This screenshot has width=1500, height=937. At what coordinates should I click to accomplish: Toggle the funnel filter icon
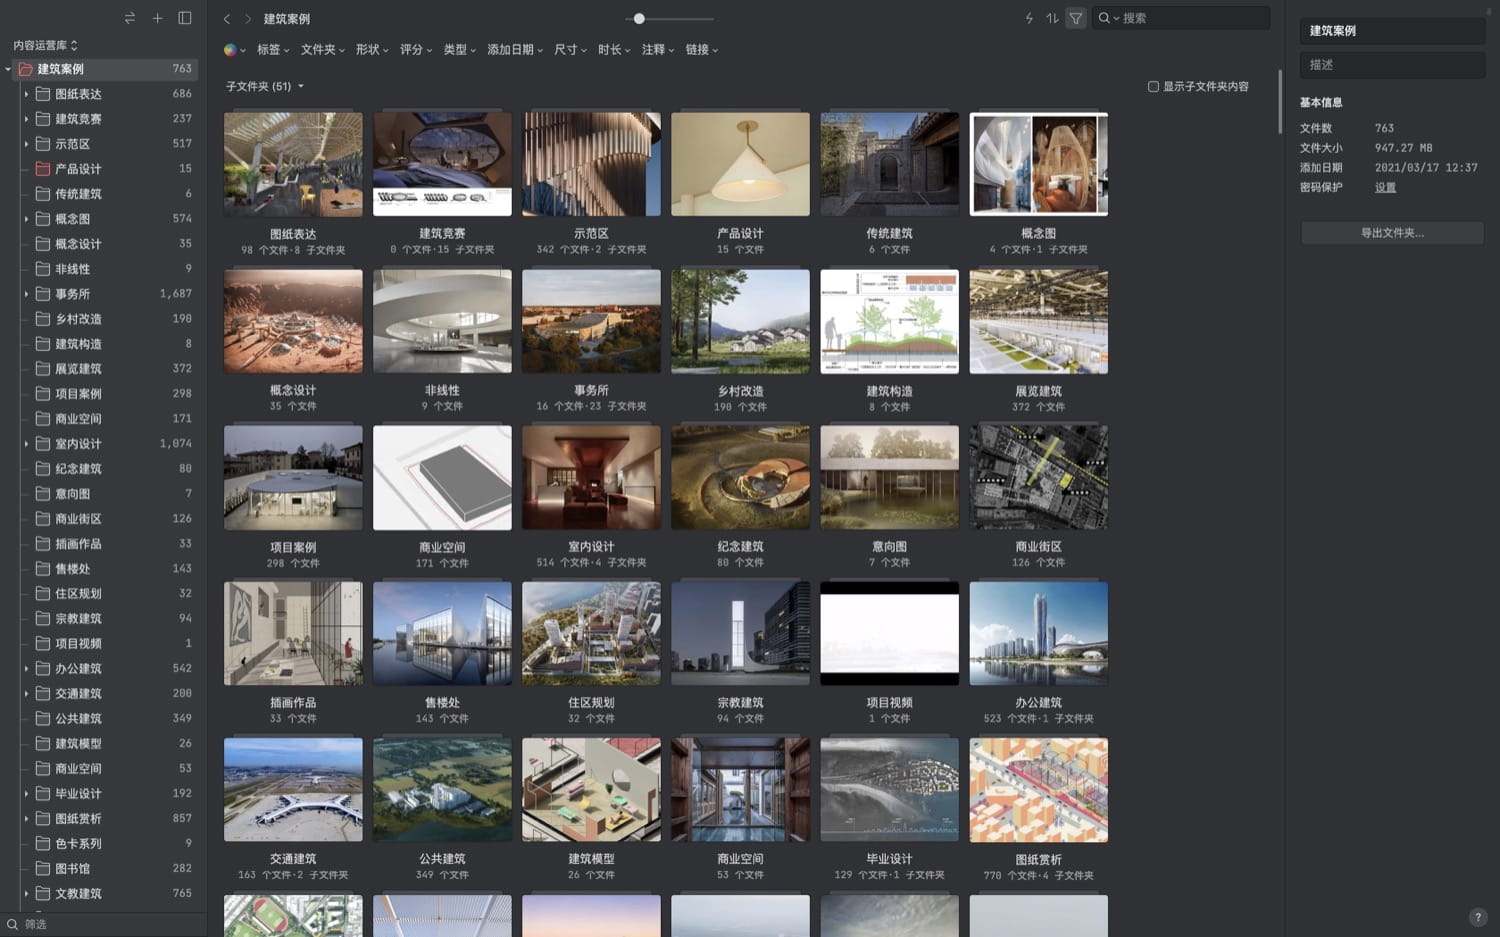[x=1076, y=18]
